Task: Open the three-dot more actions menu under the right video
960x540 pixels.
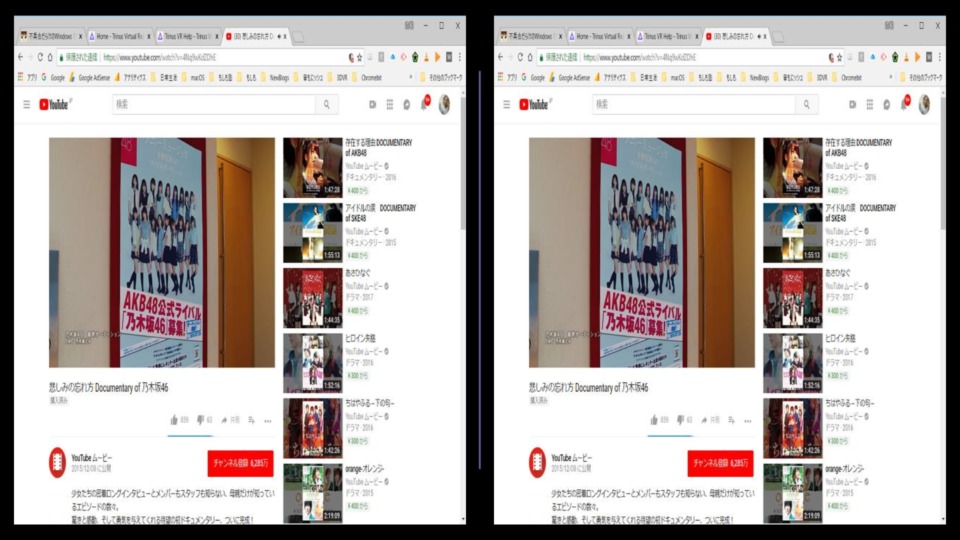Action: click(748, 421)
